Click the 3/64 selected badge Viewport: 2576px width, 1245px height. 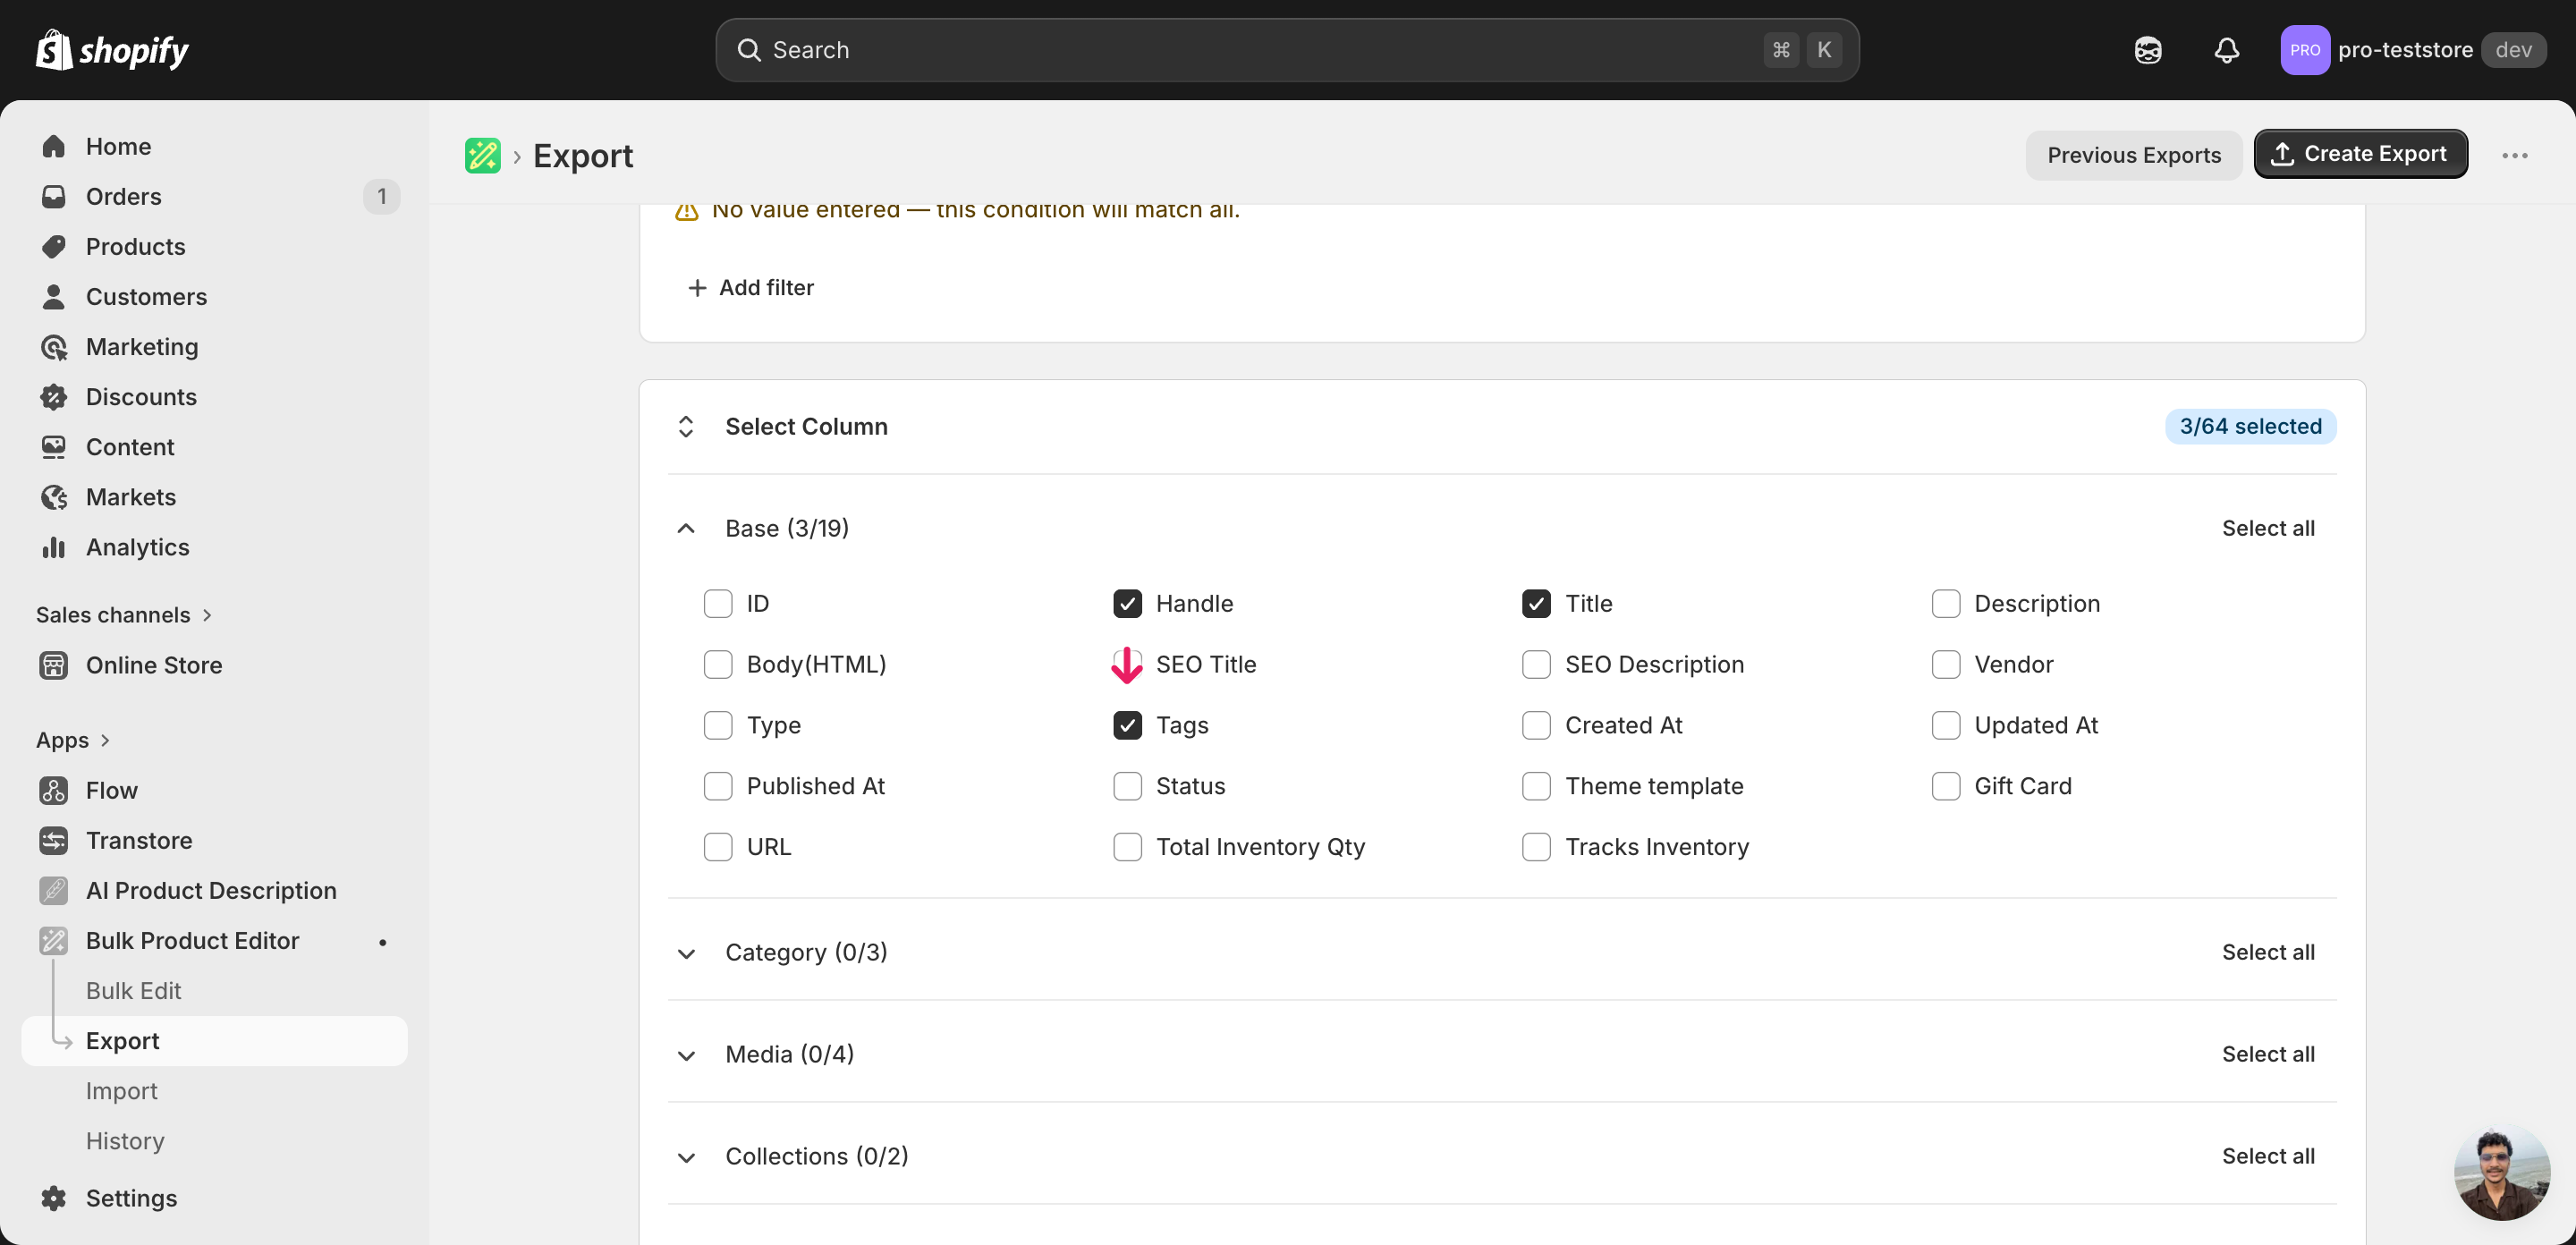(2250, 426)
